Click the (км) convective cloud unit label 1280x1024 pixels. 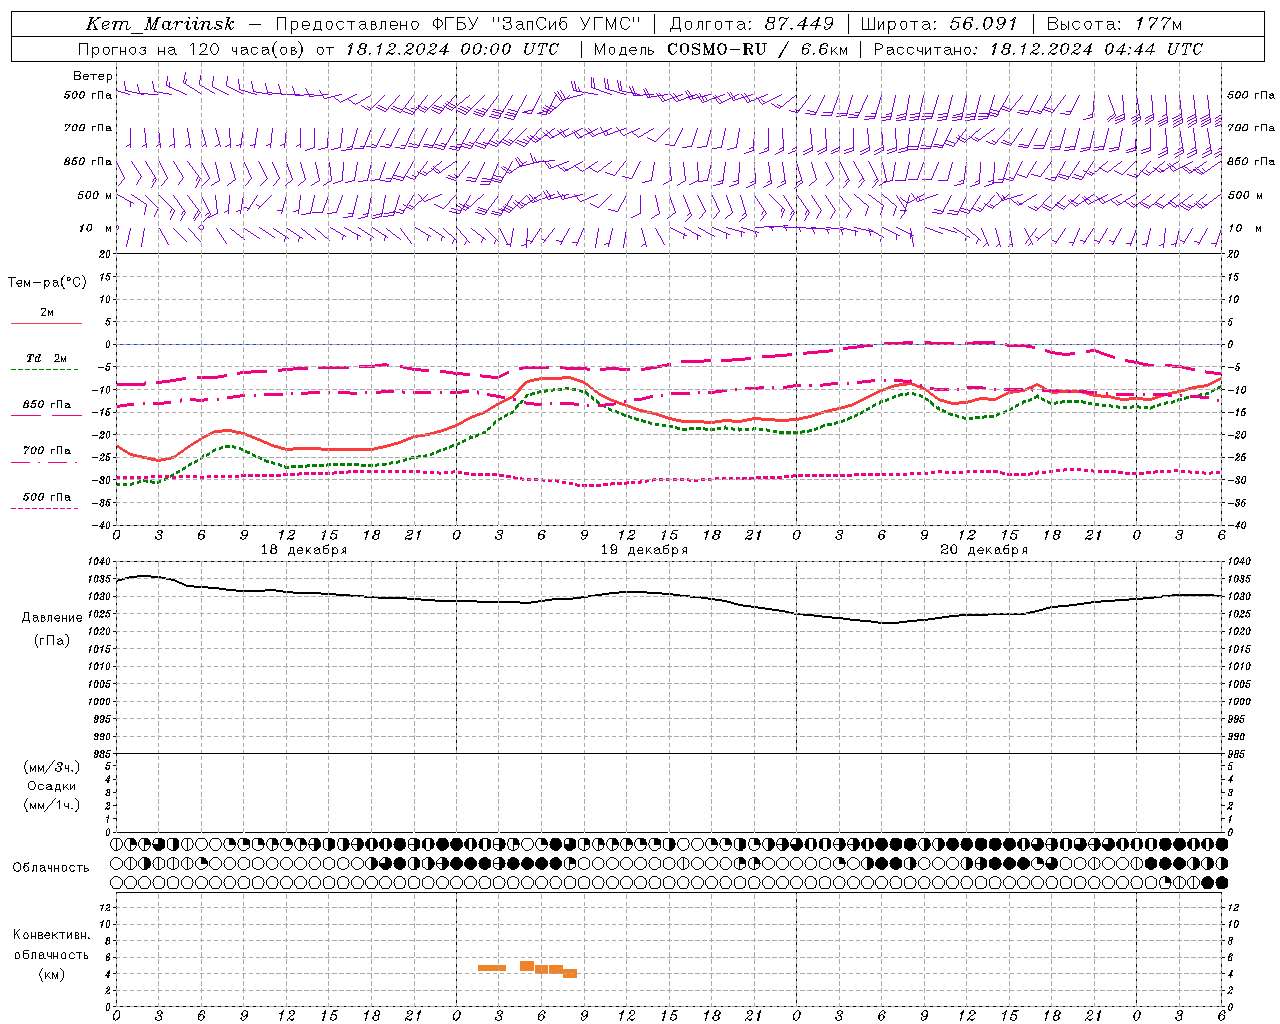[52, 974]
